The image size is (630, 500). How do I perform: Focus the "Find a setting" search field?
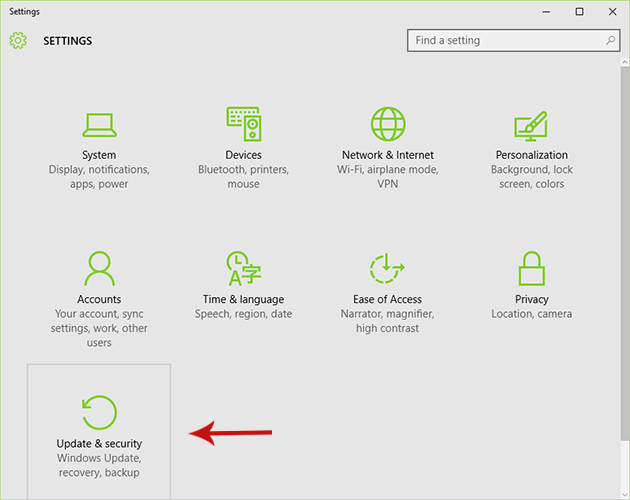tap(505, 41)
